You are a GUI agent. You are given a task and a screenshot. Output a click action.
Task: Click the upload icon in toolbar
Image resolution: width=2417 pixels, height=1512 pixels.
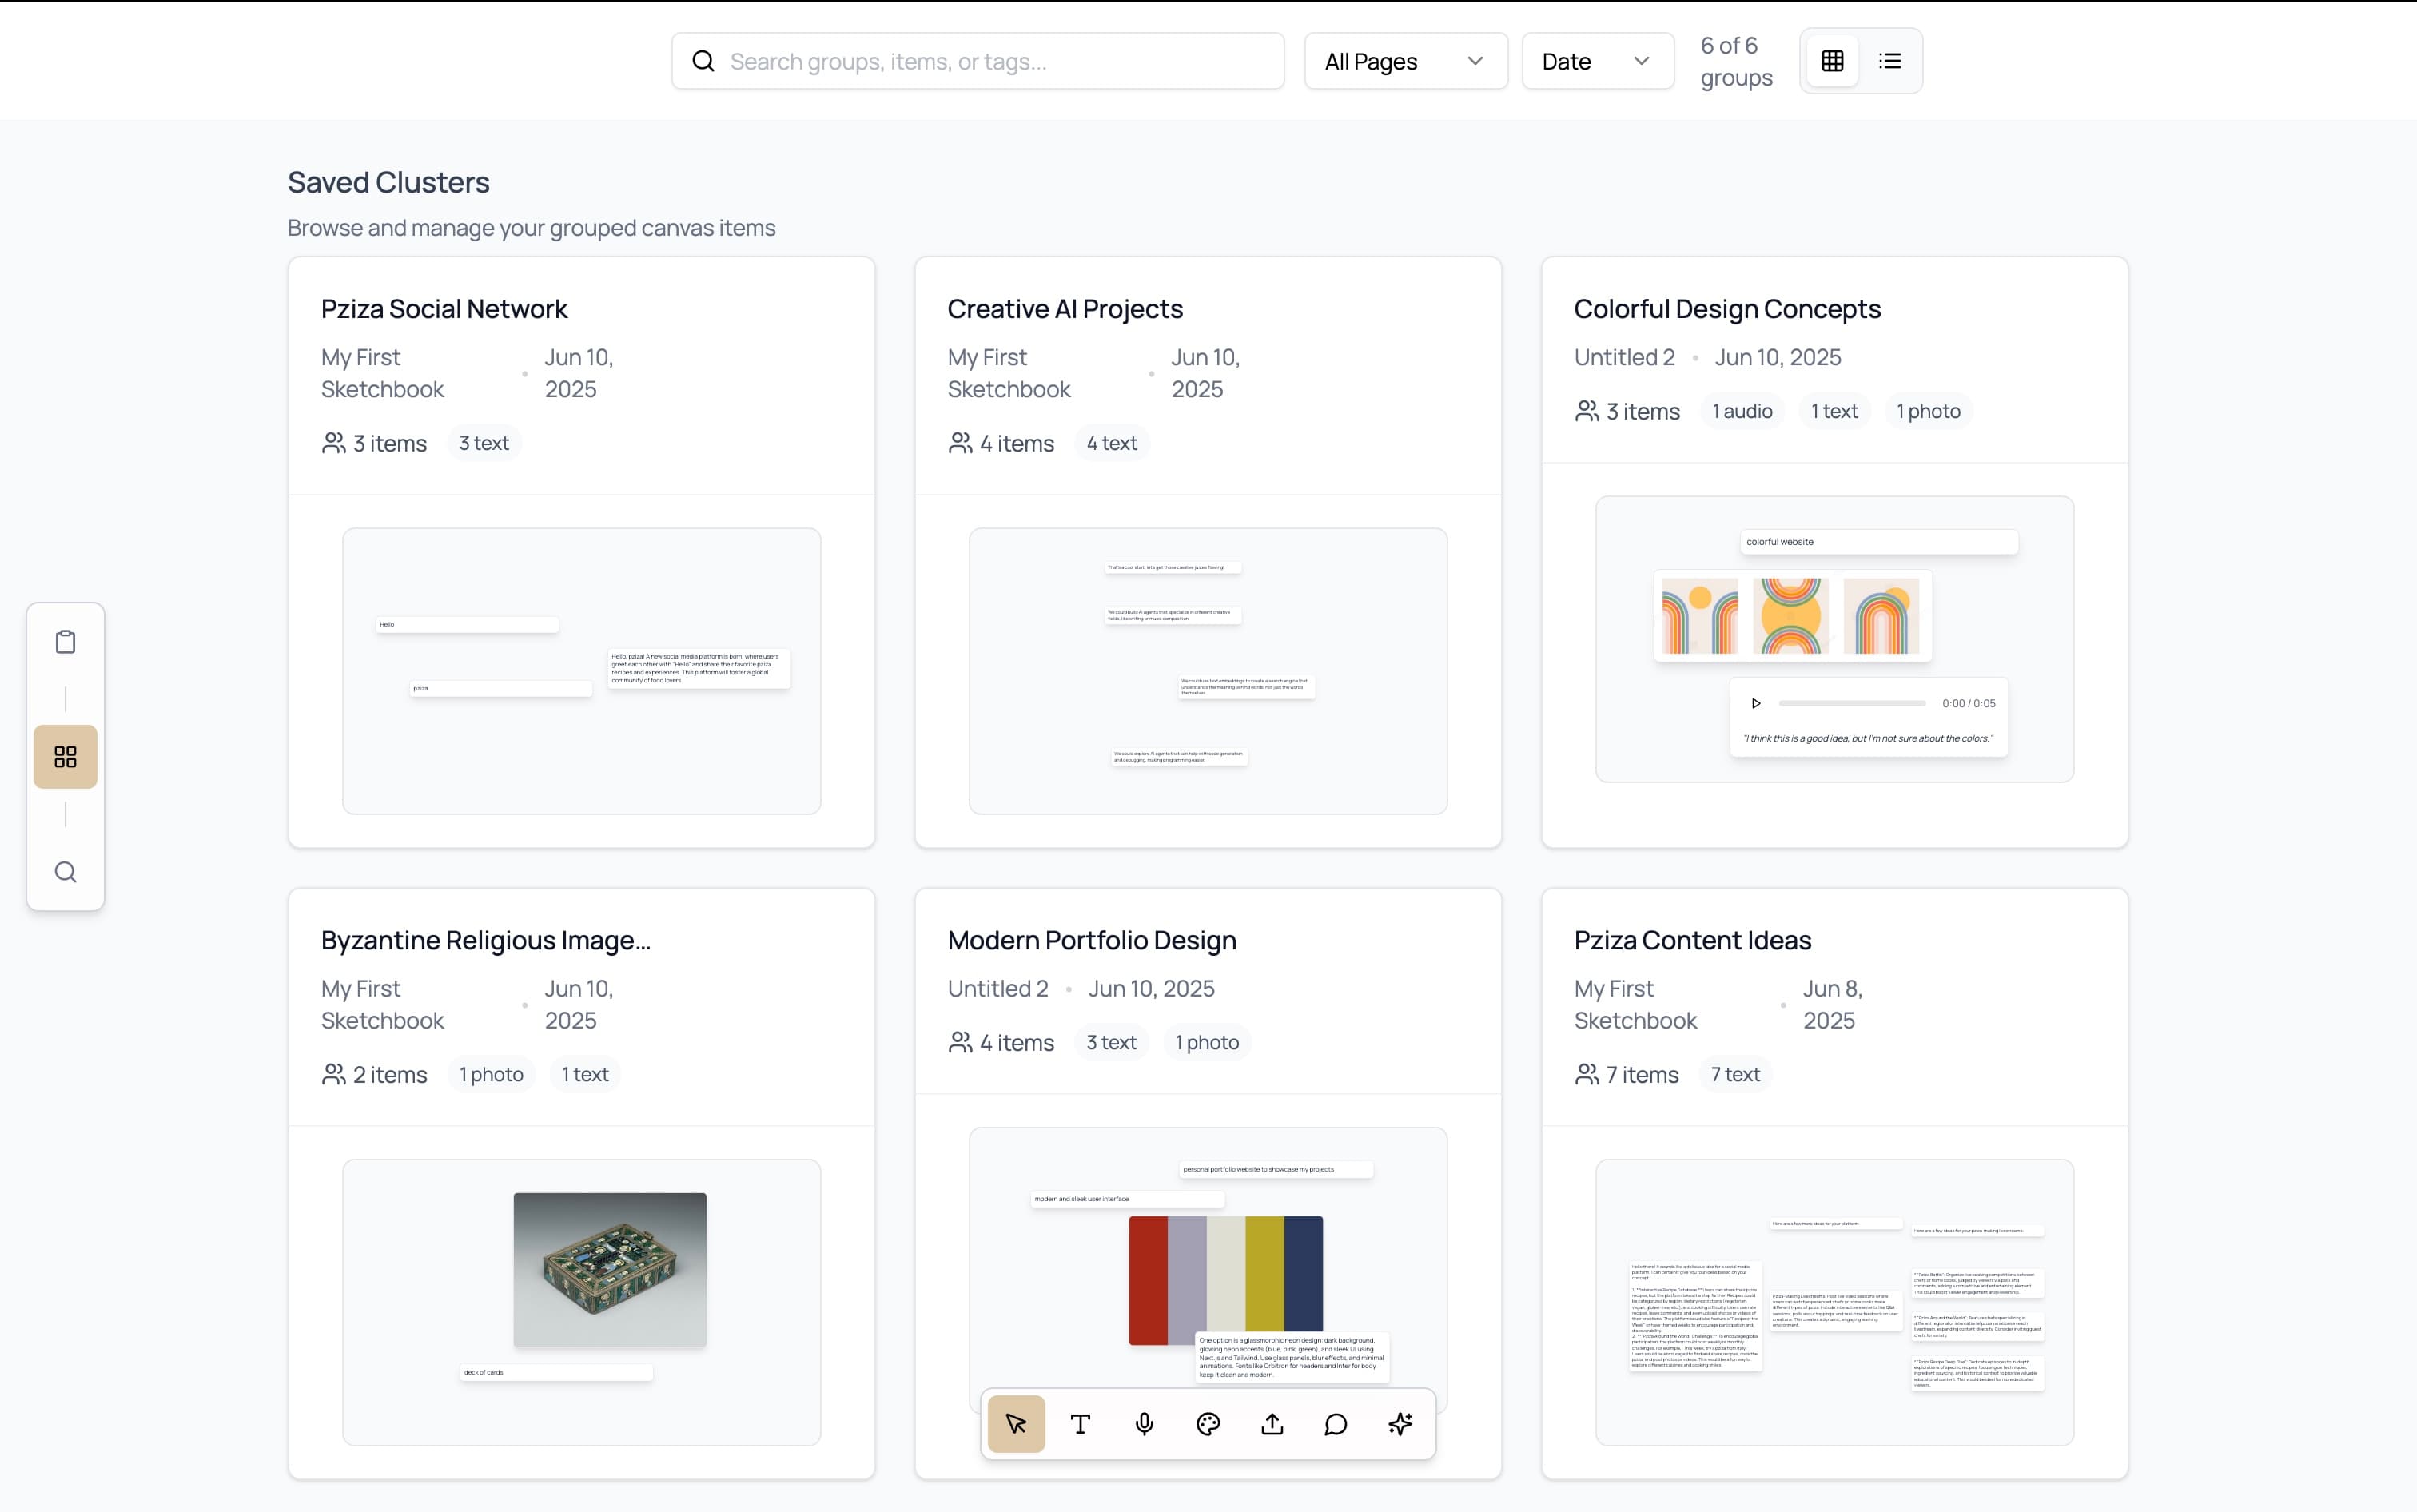[1272, 1424]
